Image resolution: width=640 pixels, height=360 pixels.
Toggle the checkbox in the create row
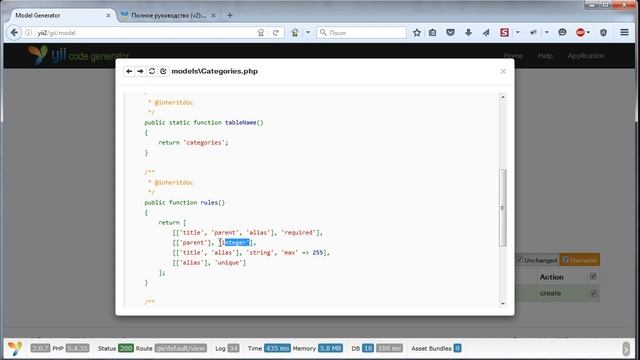point(593,293)
